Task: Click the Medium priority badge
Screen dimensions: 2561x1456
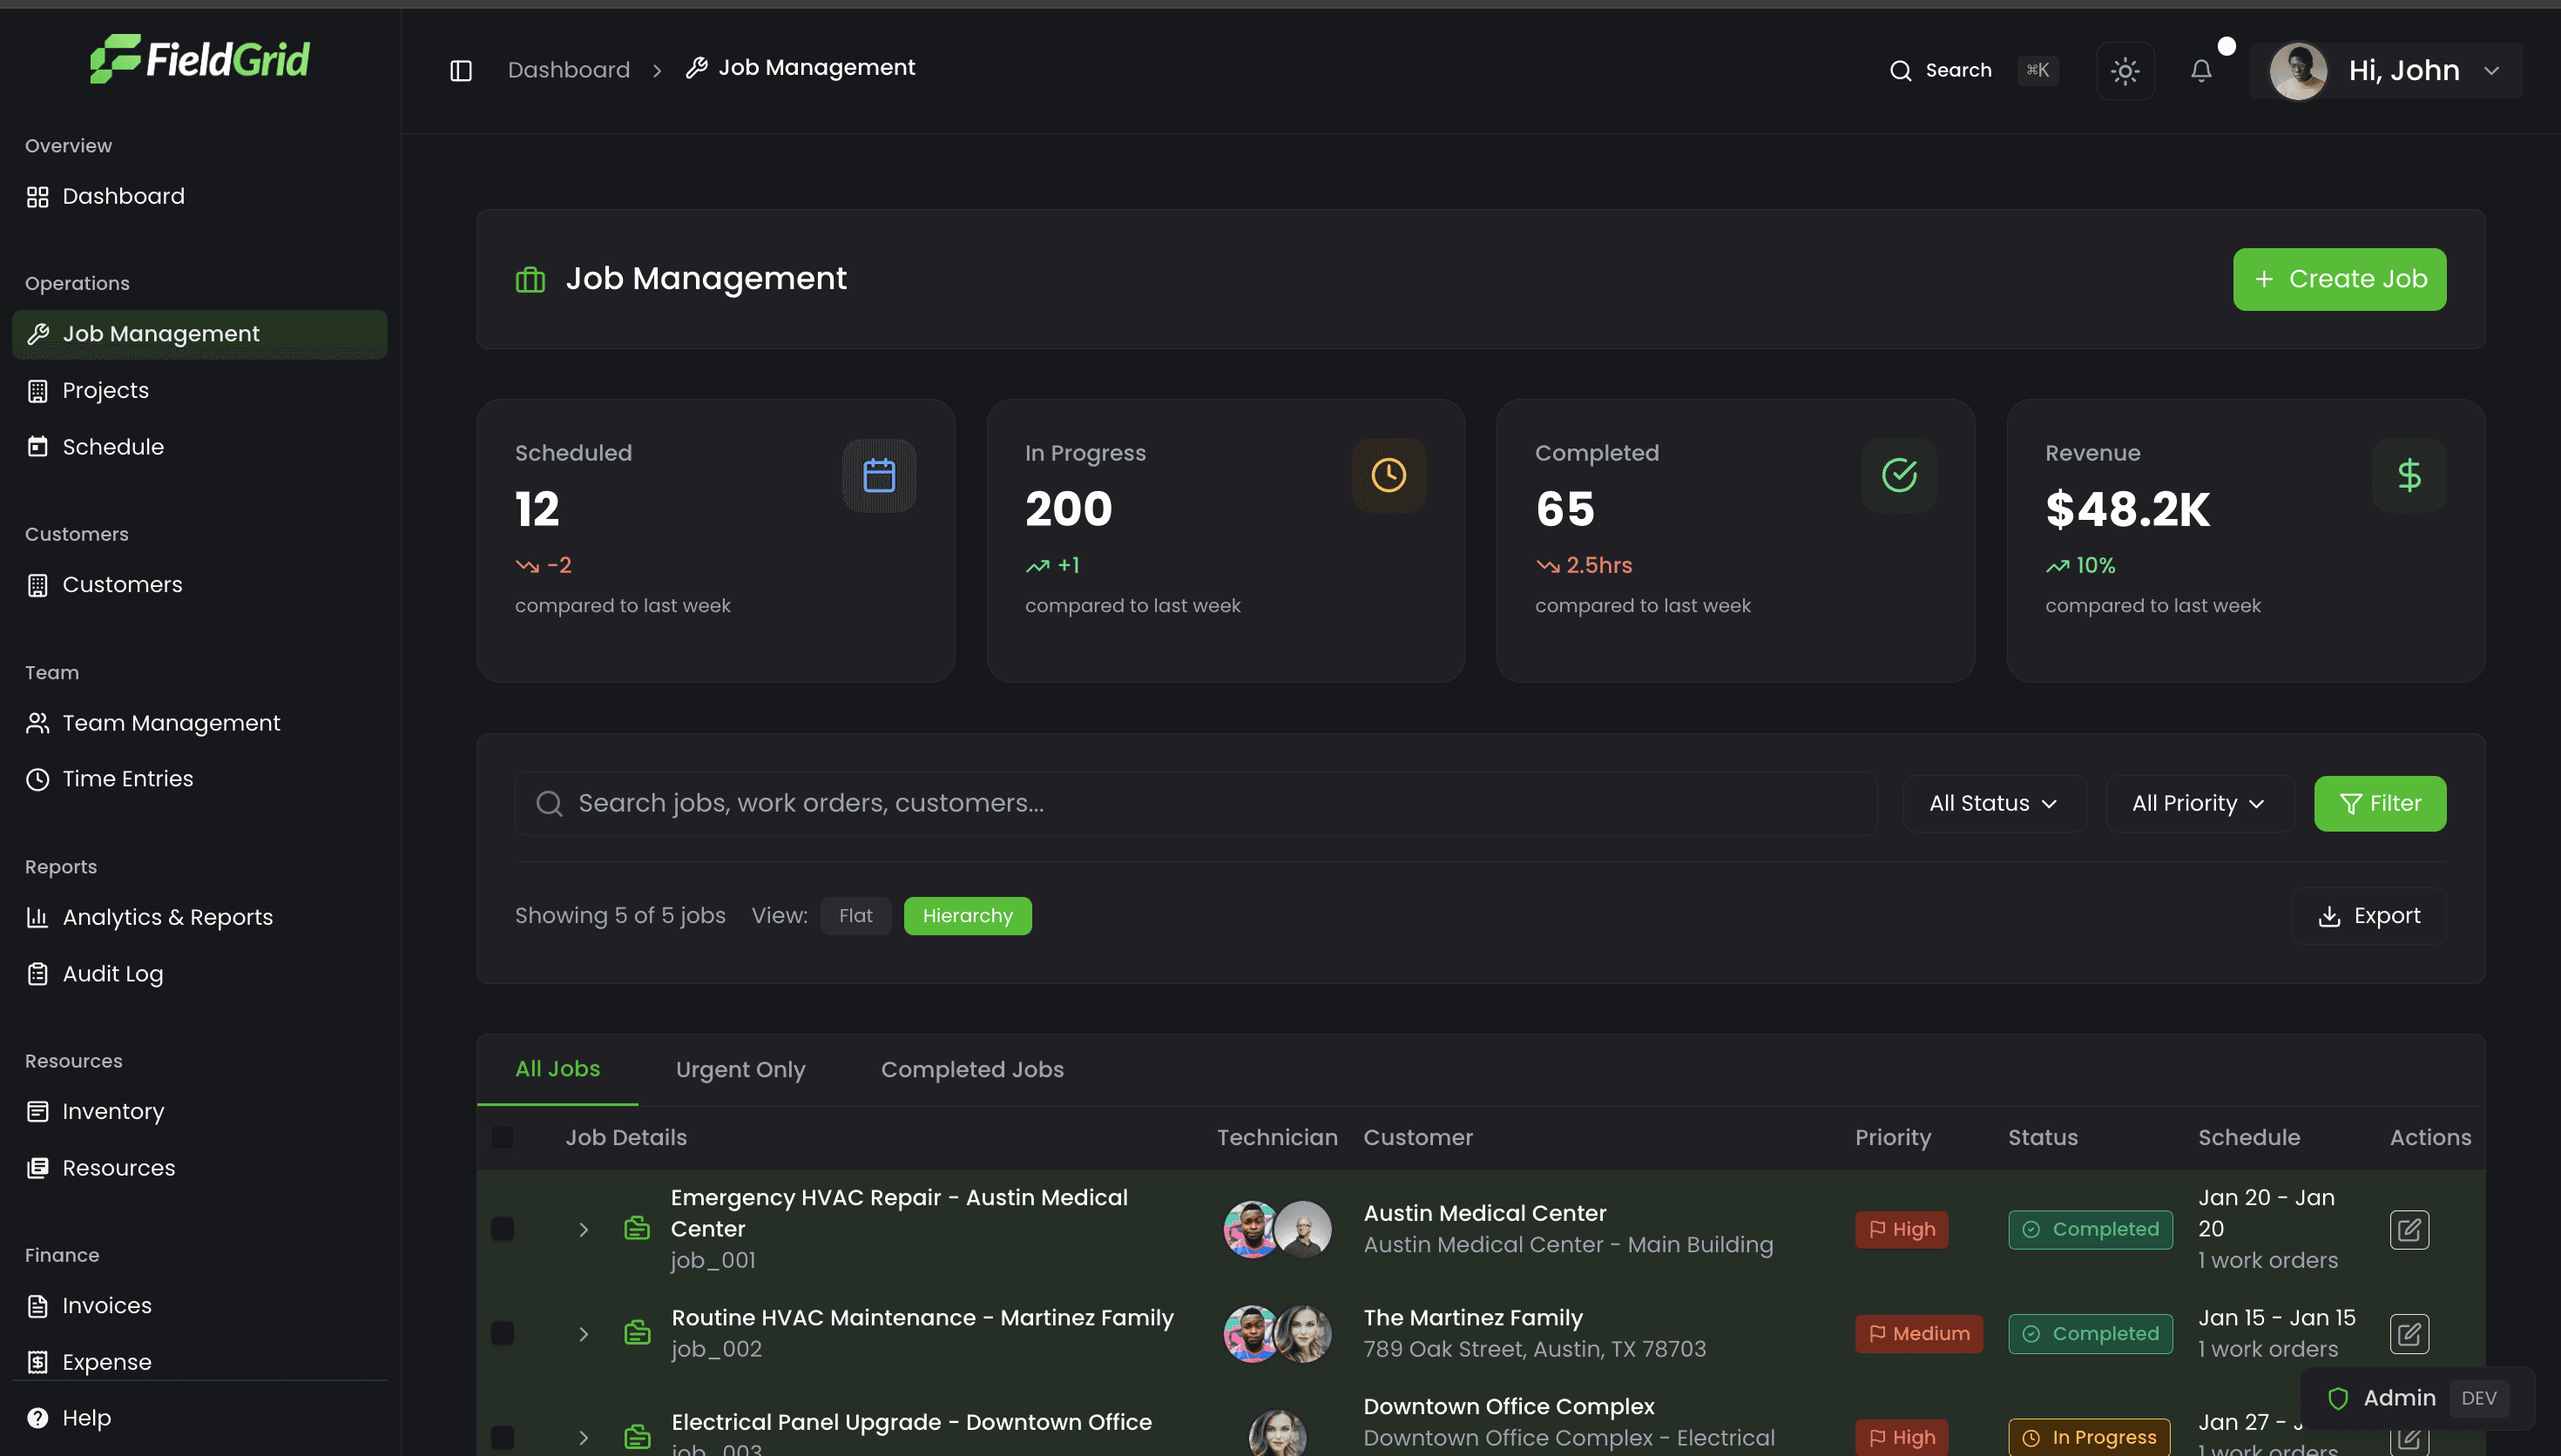Action: pos(1918,1333)
